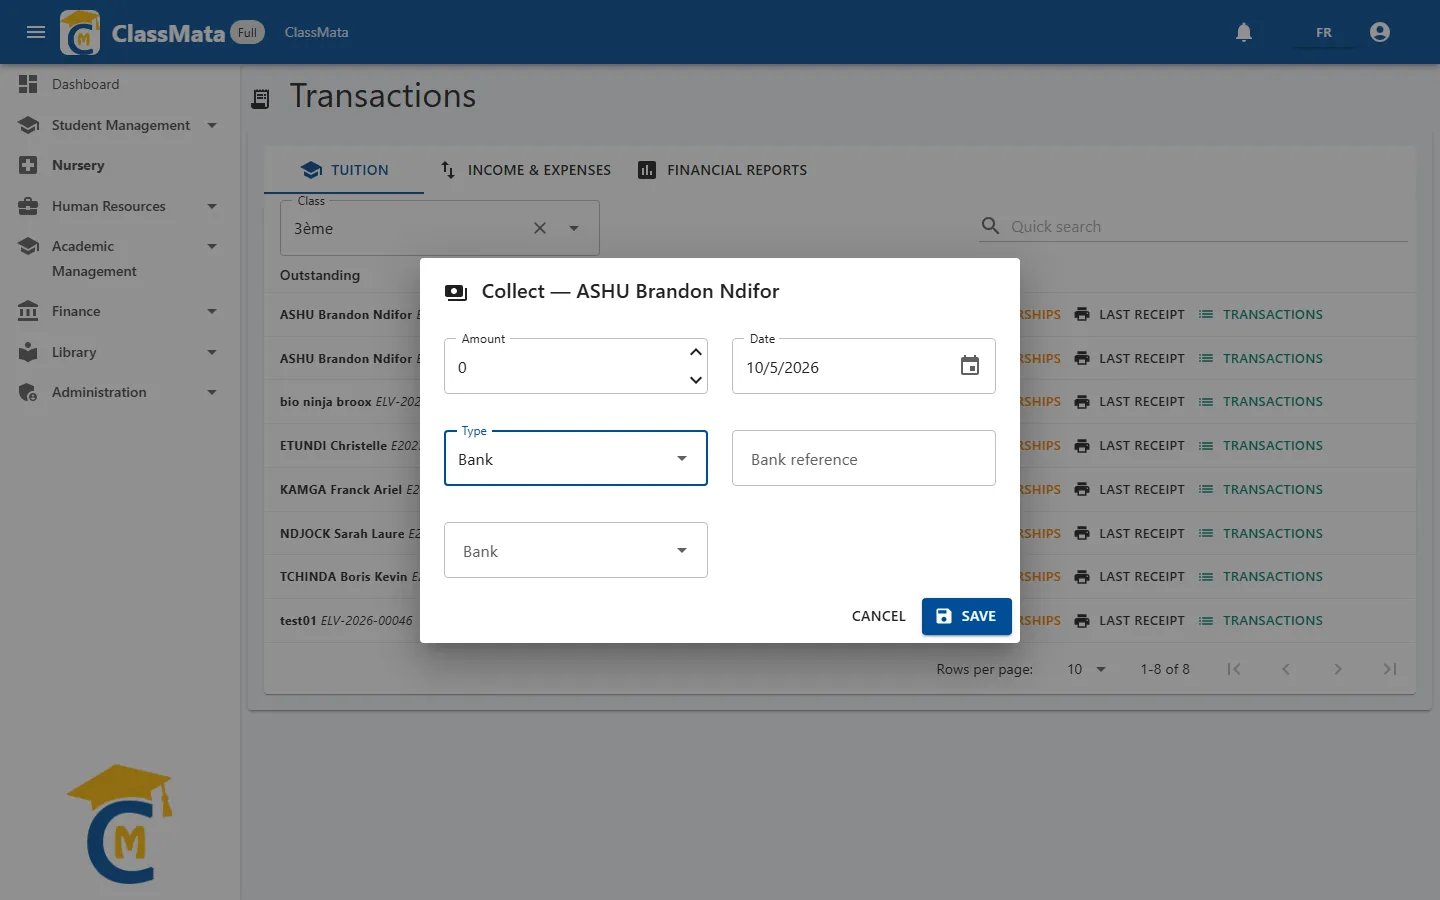
Task: Switch to Financial Reports tab
Action: point(722,170)
